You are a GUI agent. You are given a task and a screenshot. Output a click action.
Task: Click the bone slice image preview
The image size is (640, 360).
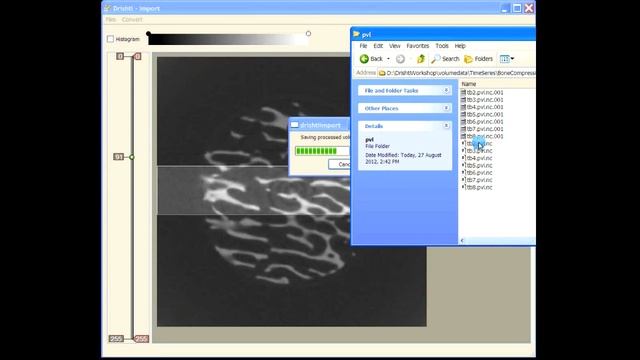coord(291,192)
